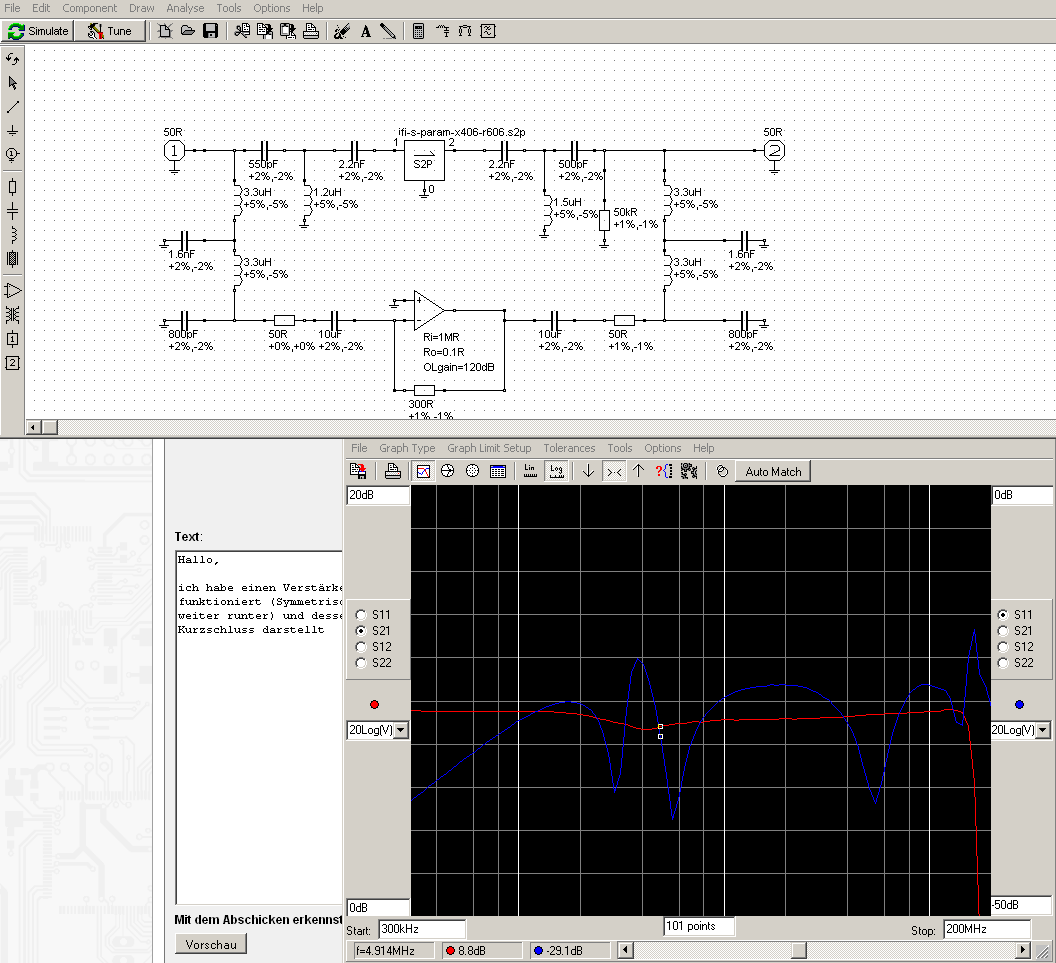Open the Graph Limit Setup menu
This screenshot has height=963, width=1056.
click(489, 448)
